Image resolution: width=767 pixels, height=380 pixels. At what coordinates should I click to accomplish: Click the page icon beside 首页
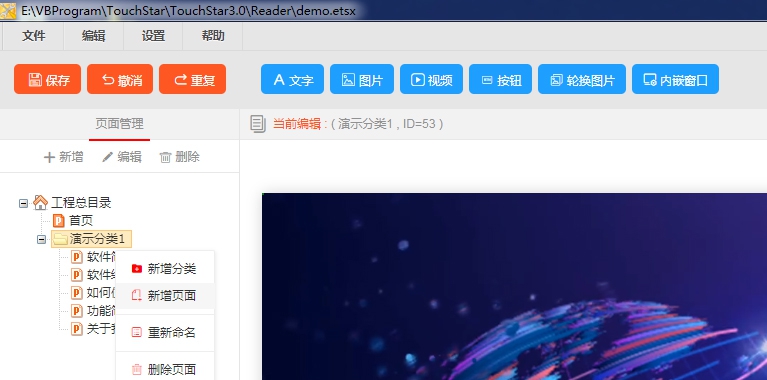point(59,221)
